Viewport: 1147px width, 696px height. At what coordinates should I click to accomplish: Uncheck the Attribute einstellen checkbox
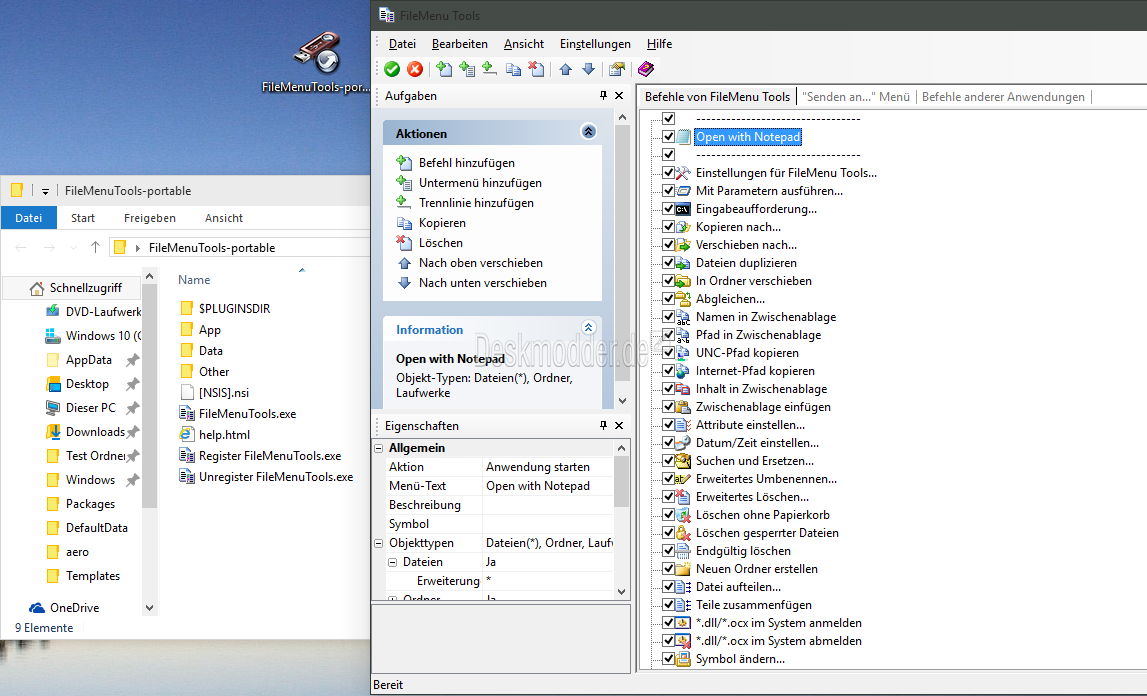[x=668, y=425]
